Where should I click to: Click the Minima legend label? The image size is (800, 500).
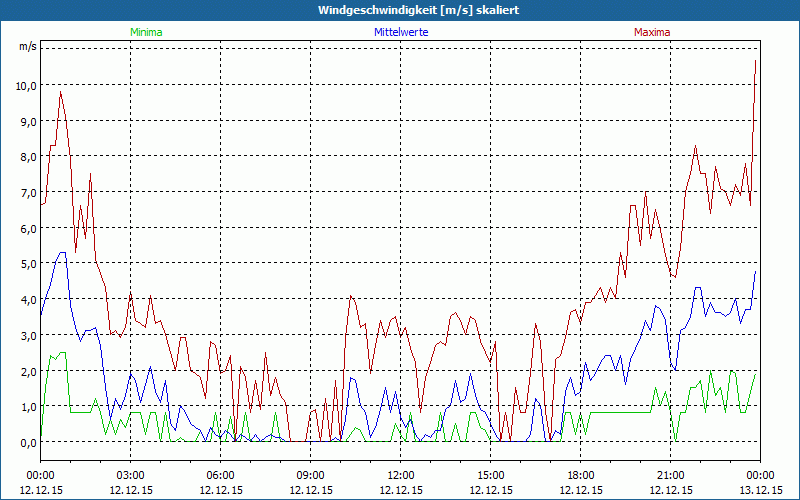(x=146, y=32)
